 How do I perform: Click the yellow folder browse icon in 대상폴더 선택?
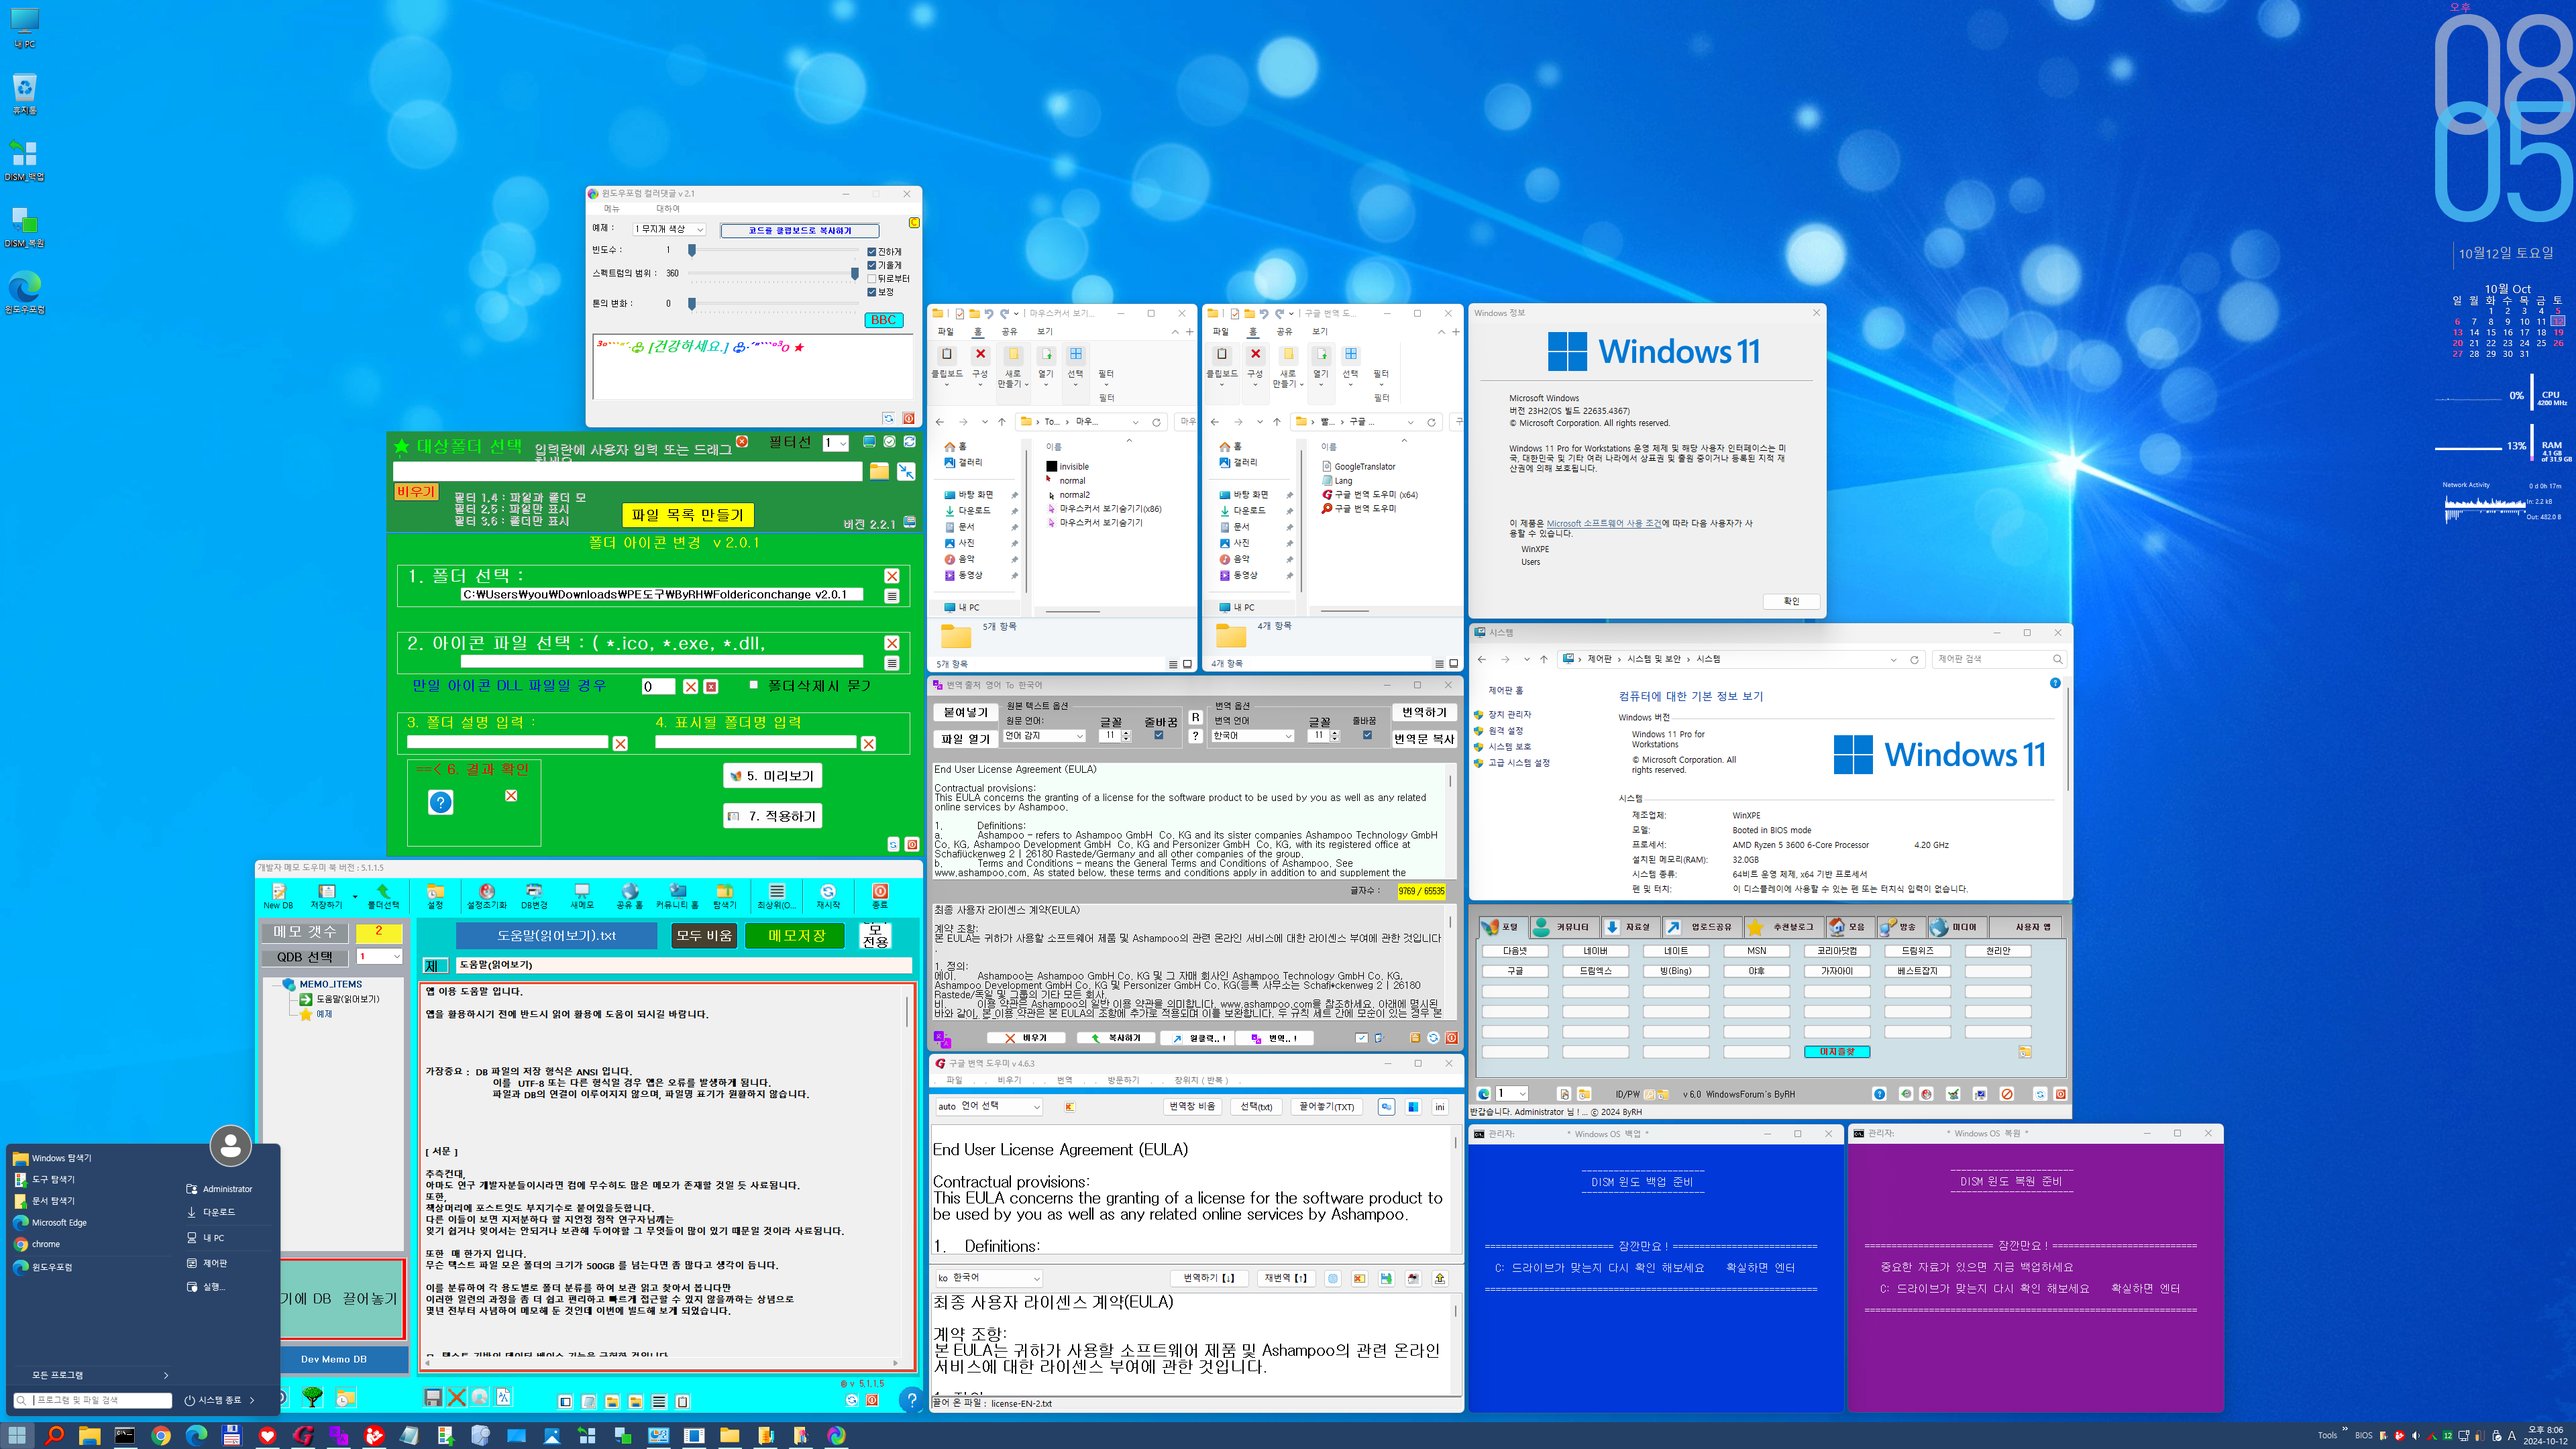879,471
